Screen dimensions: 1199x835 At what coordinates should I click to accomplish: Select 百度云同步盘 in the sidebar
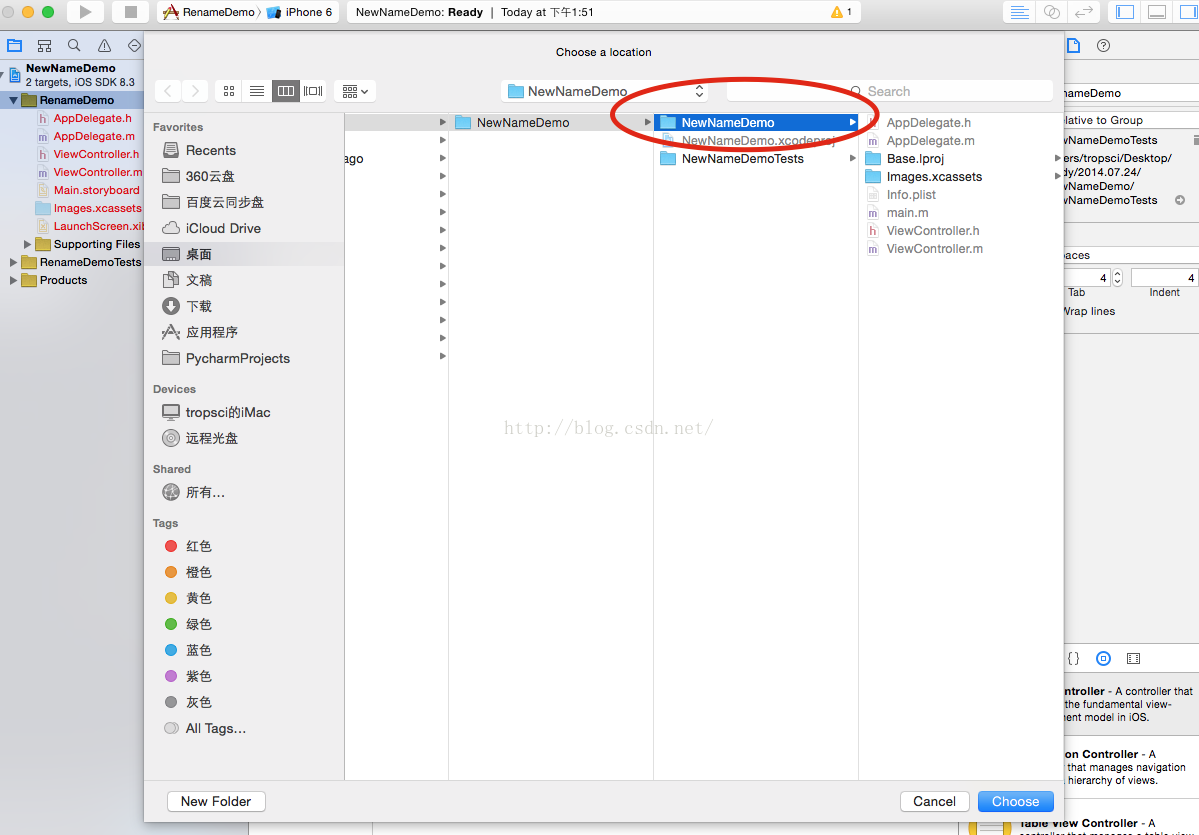click(245, 203)
